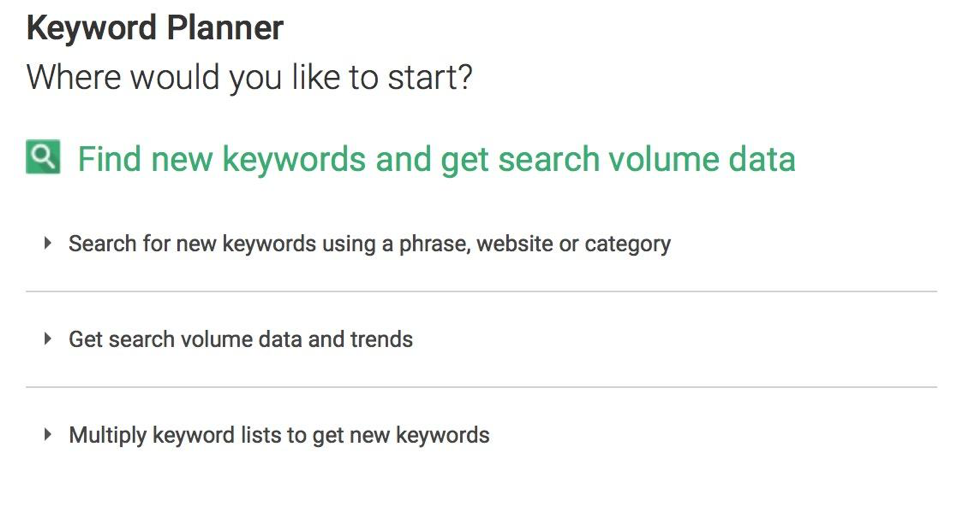Choose "Multiply keyword lists to get new keywords"
Viewport: 975px width, 506px height.
pos(279,435)
